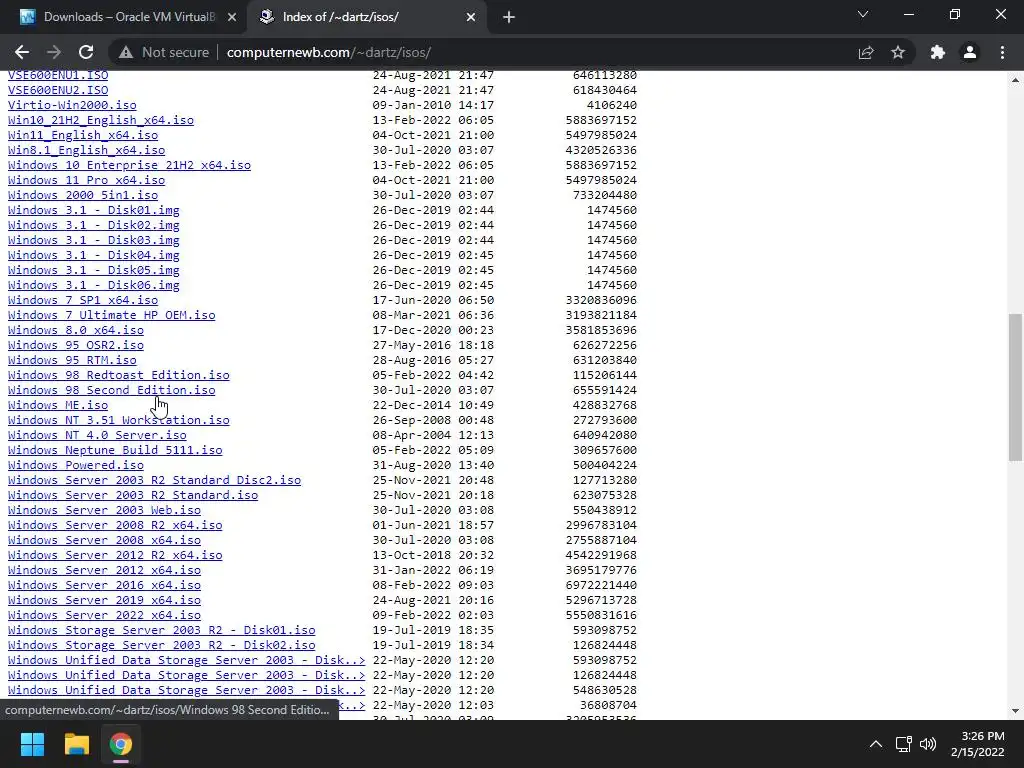Close the Index of /~dartz/isos/ tab
The width and height of the screenshot is (1024, 768).
coord(471,17)
